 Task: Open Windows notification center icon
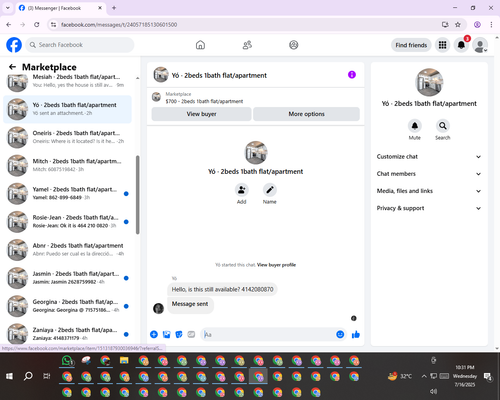point(488,377)
